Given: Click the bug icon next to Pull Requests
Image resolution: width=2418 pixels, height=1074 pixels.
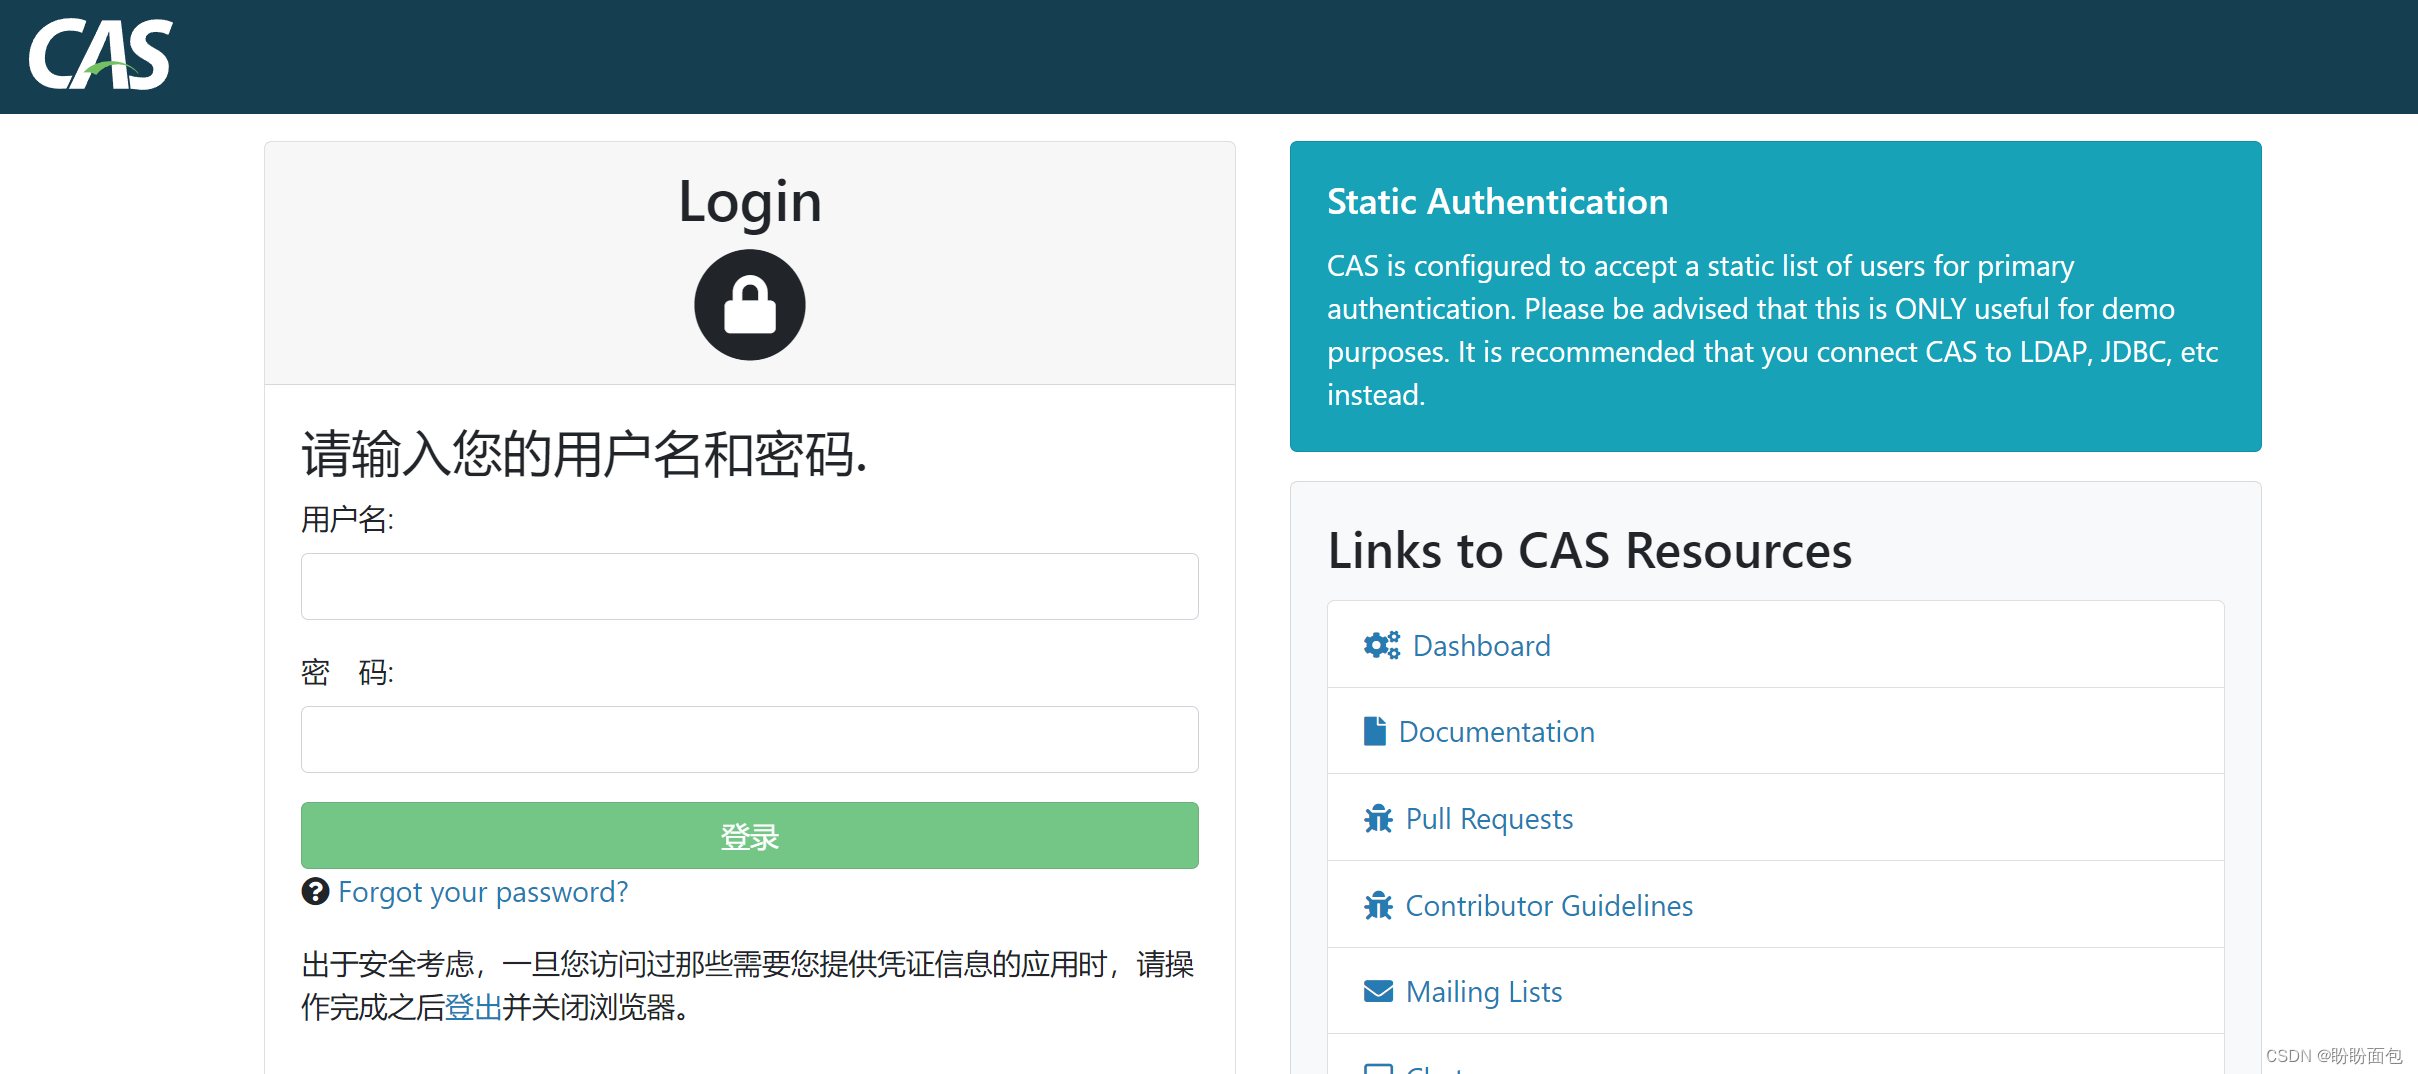Looking at the screenshot, I should click(x=1378, y=818).
